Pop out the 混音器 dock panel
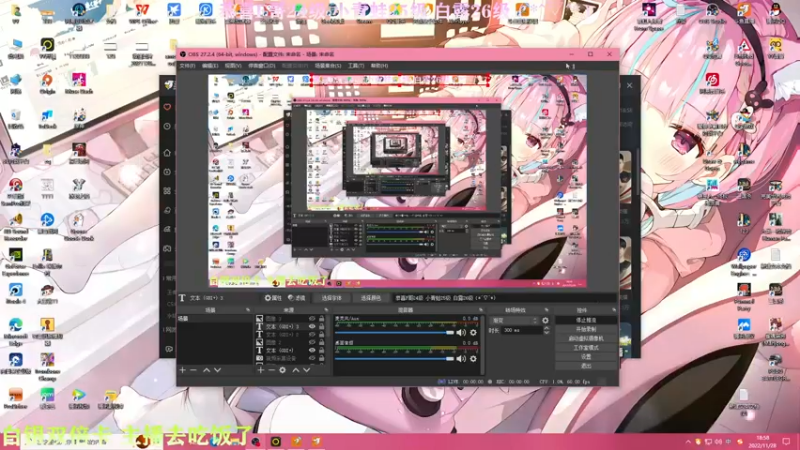Screen dimensions: 800x450 [481, 310]
